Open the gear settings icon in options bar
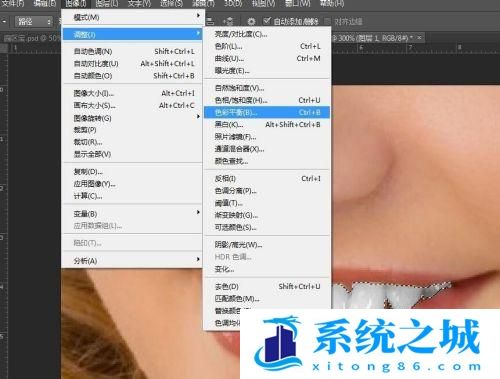The width and height of the screenshot is (500, 379). click(251, 22)
